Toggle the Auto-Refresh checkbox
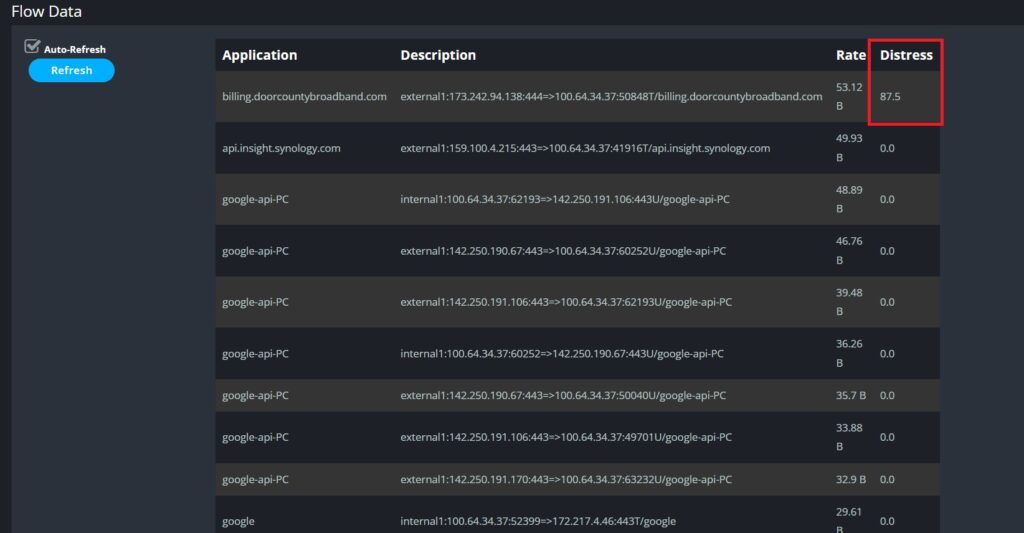The image size is (1024, 533). 32,47
